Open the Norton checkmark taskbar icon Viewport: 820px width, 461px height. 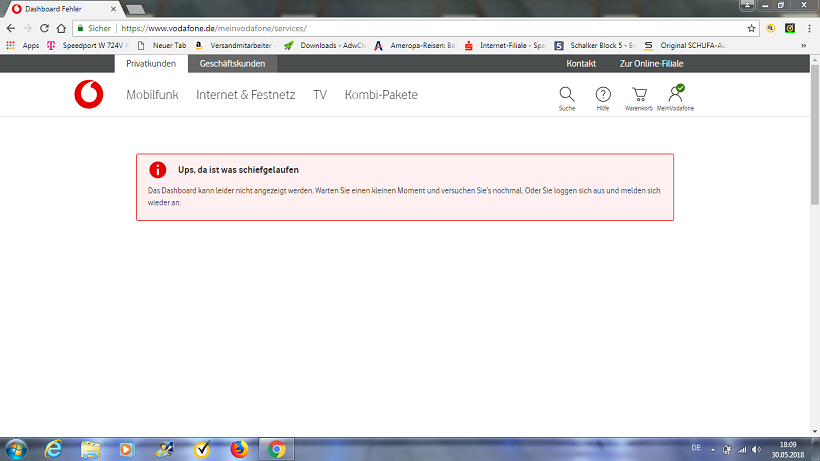point(202,449)
